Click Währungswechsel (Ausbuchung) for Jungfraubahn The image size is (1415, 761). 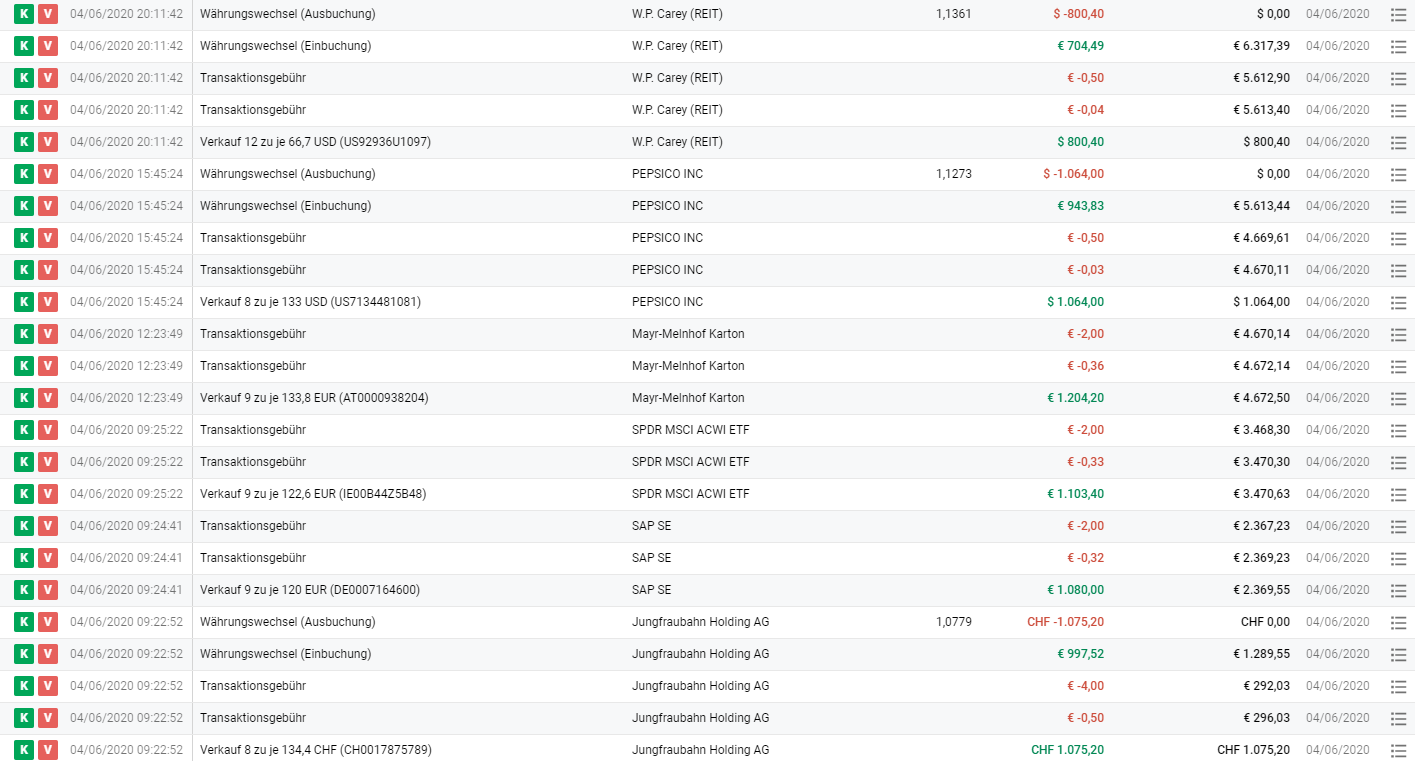288,622
